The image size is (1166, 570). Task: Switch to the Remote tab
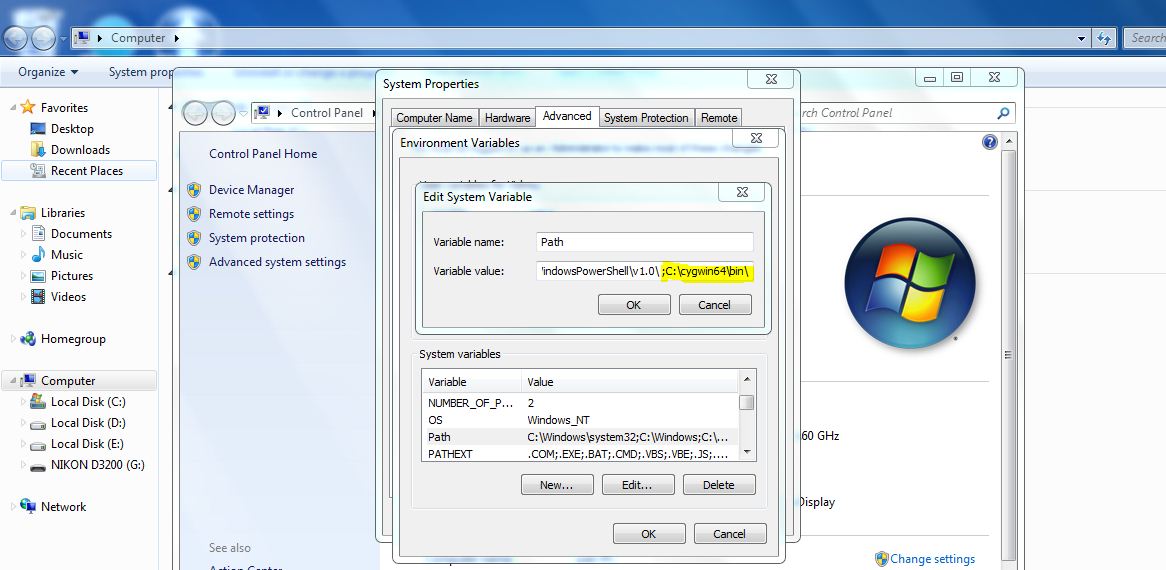[x=719, y=117]
